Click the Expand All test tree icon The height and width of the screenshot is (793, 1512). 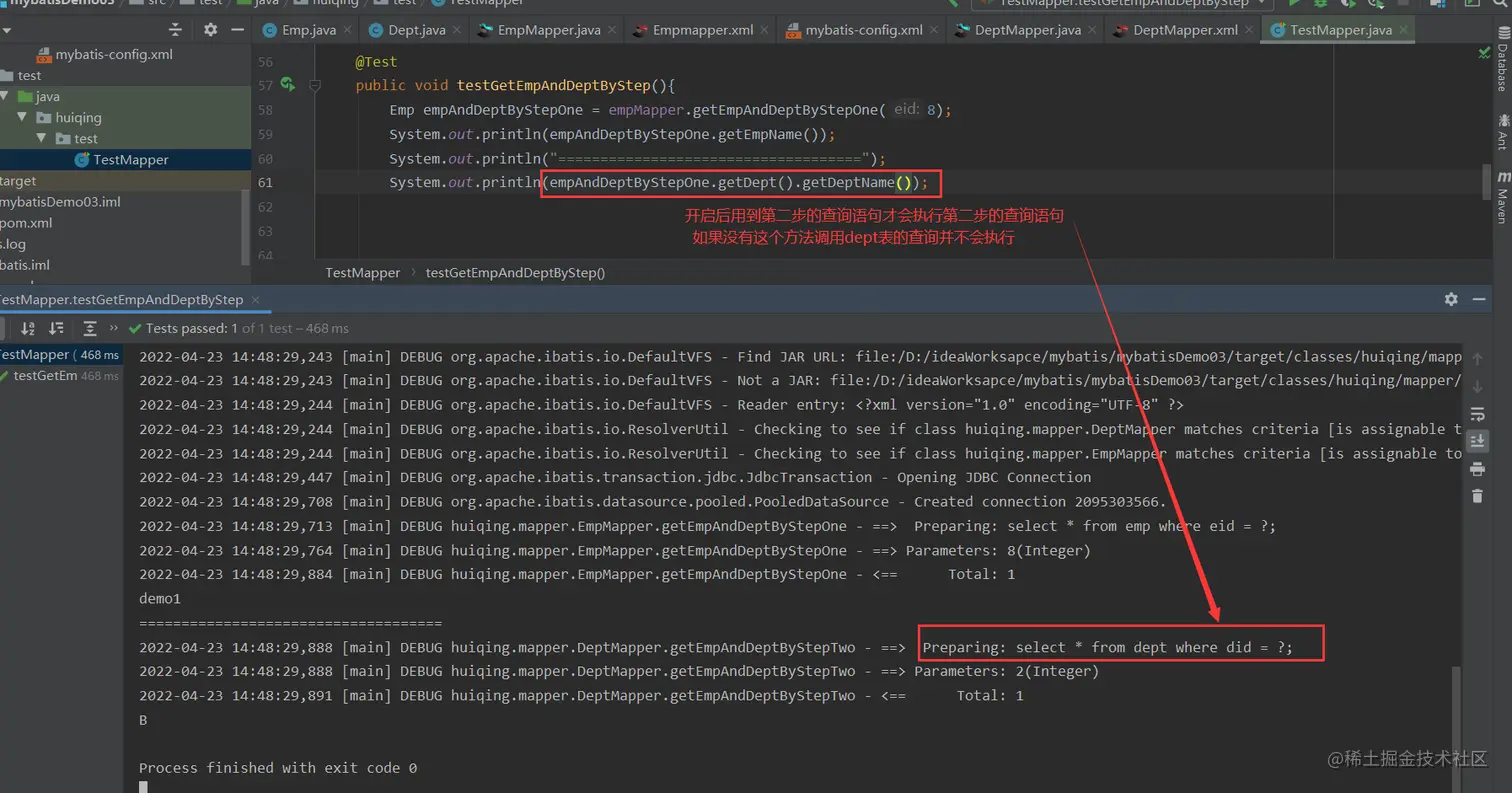90,328
